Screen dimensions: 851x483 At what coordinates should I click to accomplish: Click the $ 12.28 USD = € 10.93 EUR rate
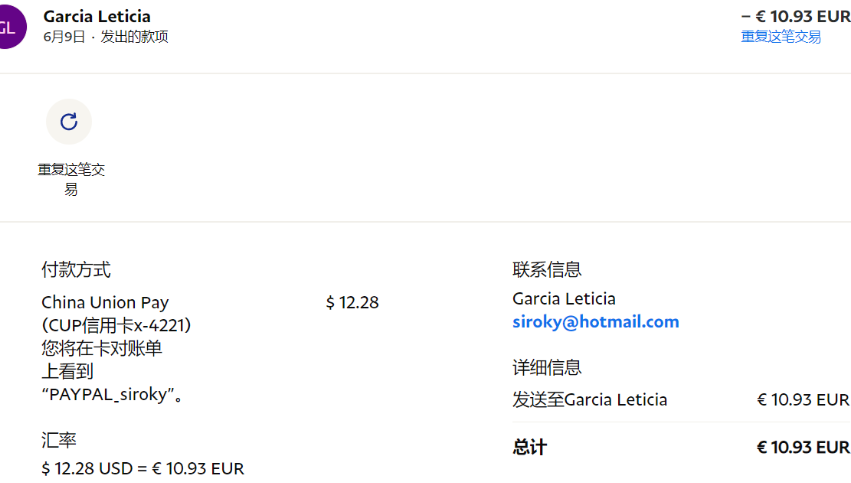pyautogui.click(x=143, y=468)
